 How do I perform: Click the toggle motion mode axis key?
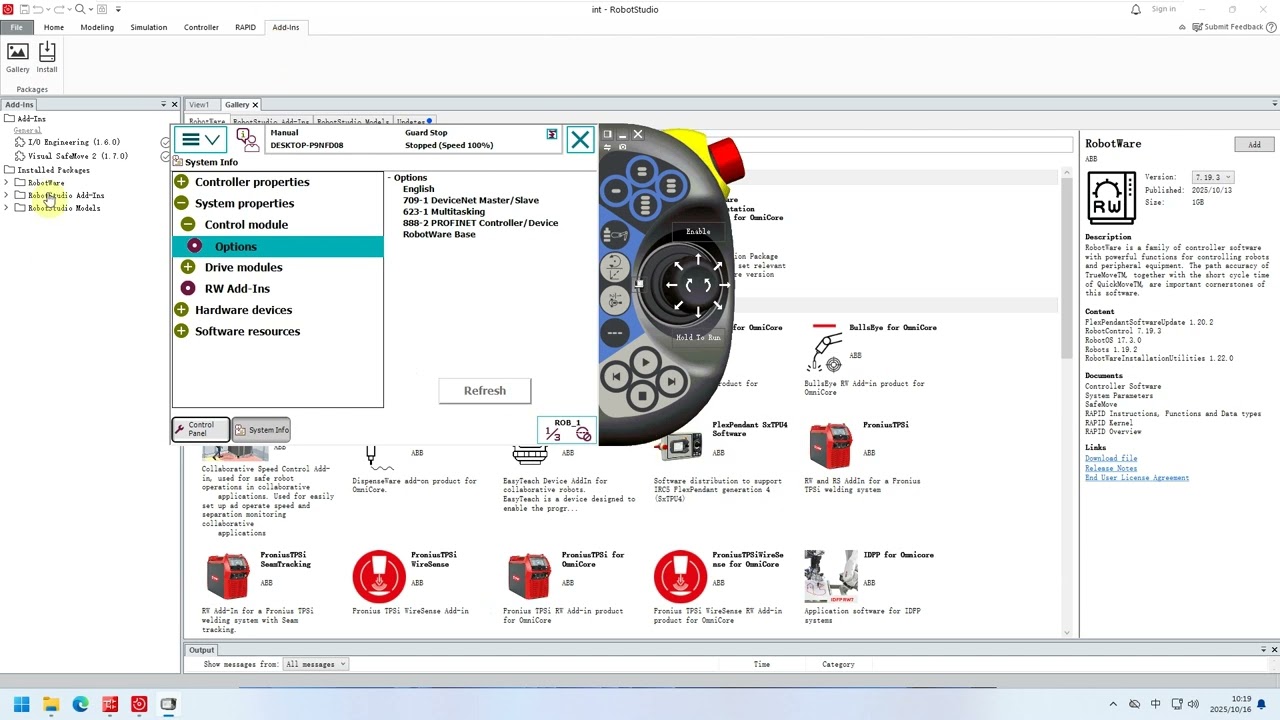614,299
